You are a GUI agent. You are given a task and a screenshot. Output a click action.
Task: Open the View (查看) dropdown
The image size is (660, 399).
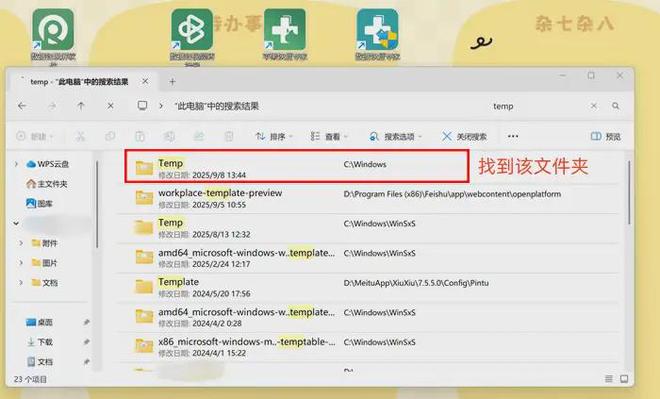pyautogui.click(x=329, y=136)
